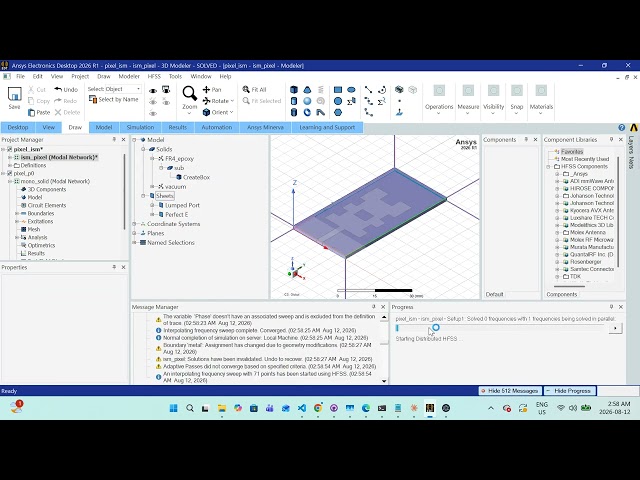Open the Tools menu

(175, 76)
